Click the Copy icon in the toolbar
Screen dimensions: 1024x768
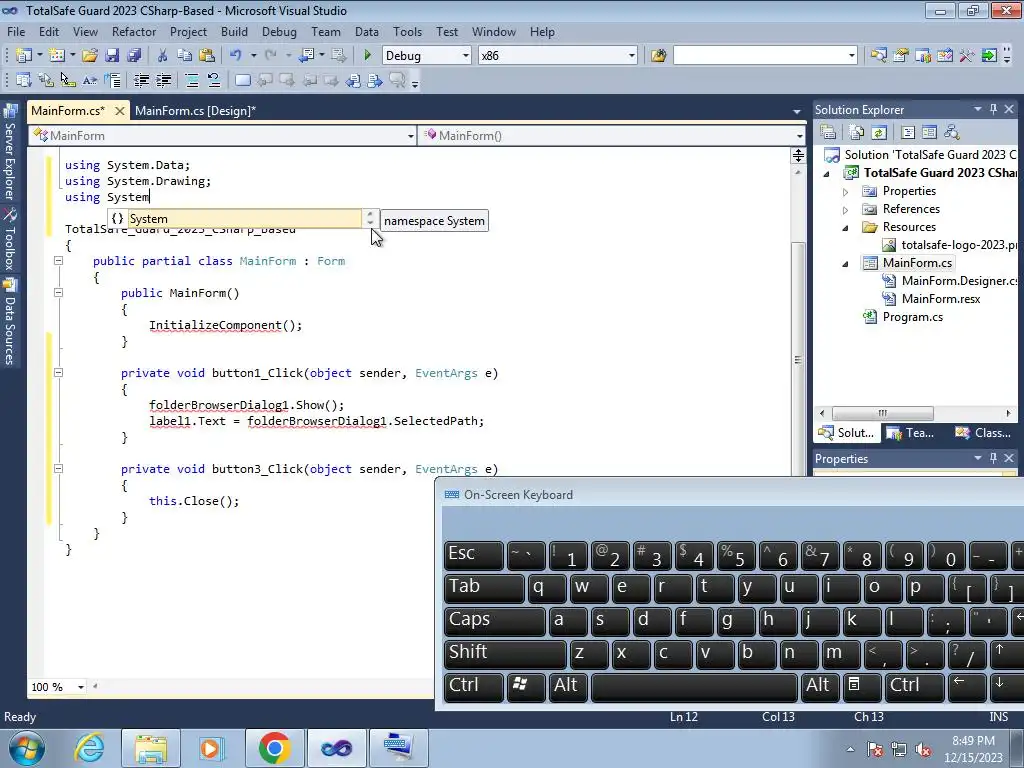pyautogui.click(x=185, y=56)
